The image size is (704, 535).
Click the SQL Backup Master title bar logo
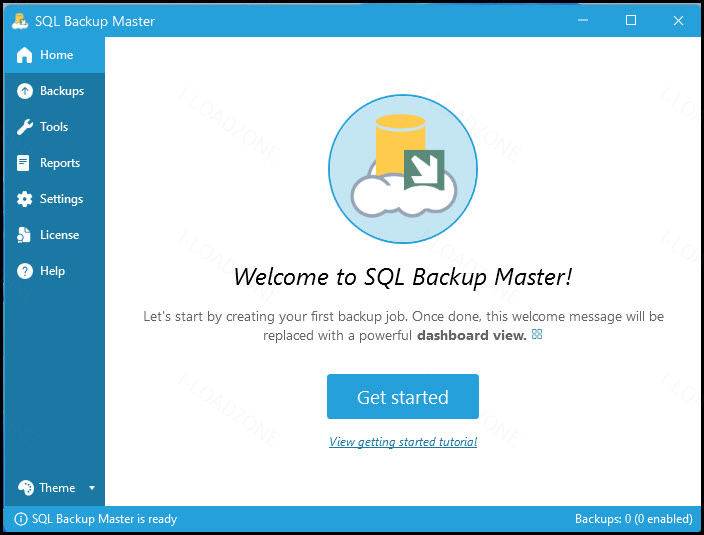[x=20, y=21]
